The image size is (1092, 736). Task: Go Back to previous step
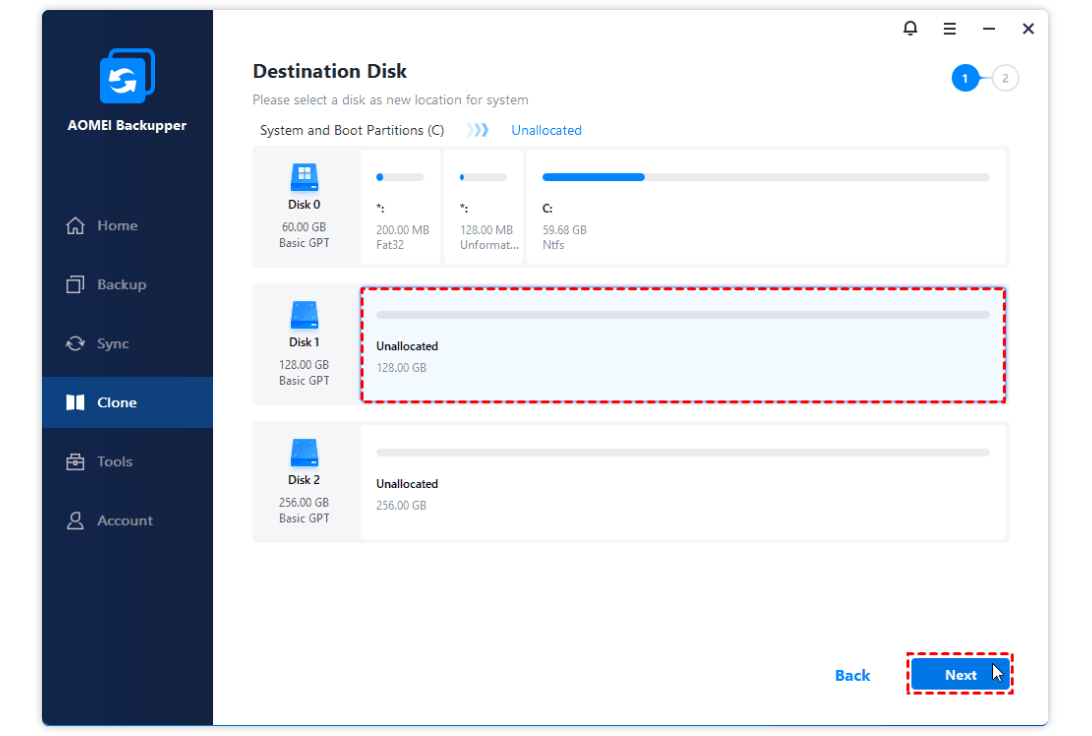tap(852, 675)
